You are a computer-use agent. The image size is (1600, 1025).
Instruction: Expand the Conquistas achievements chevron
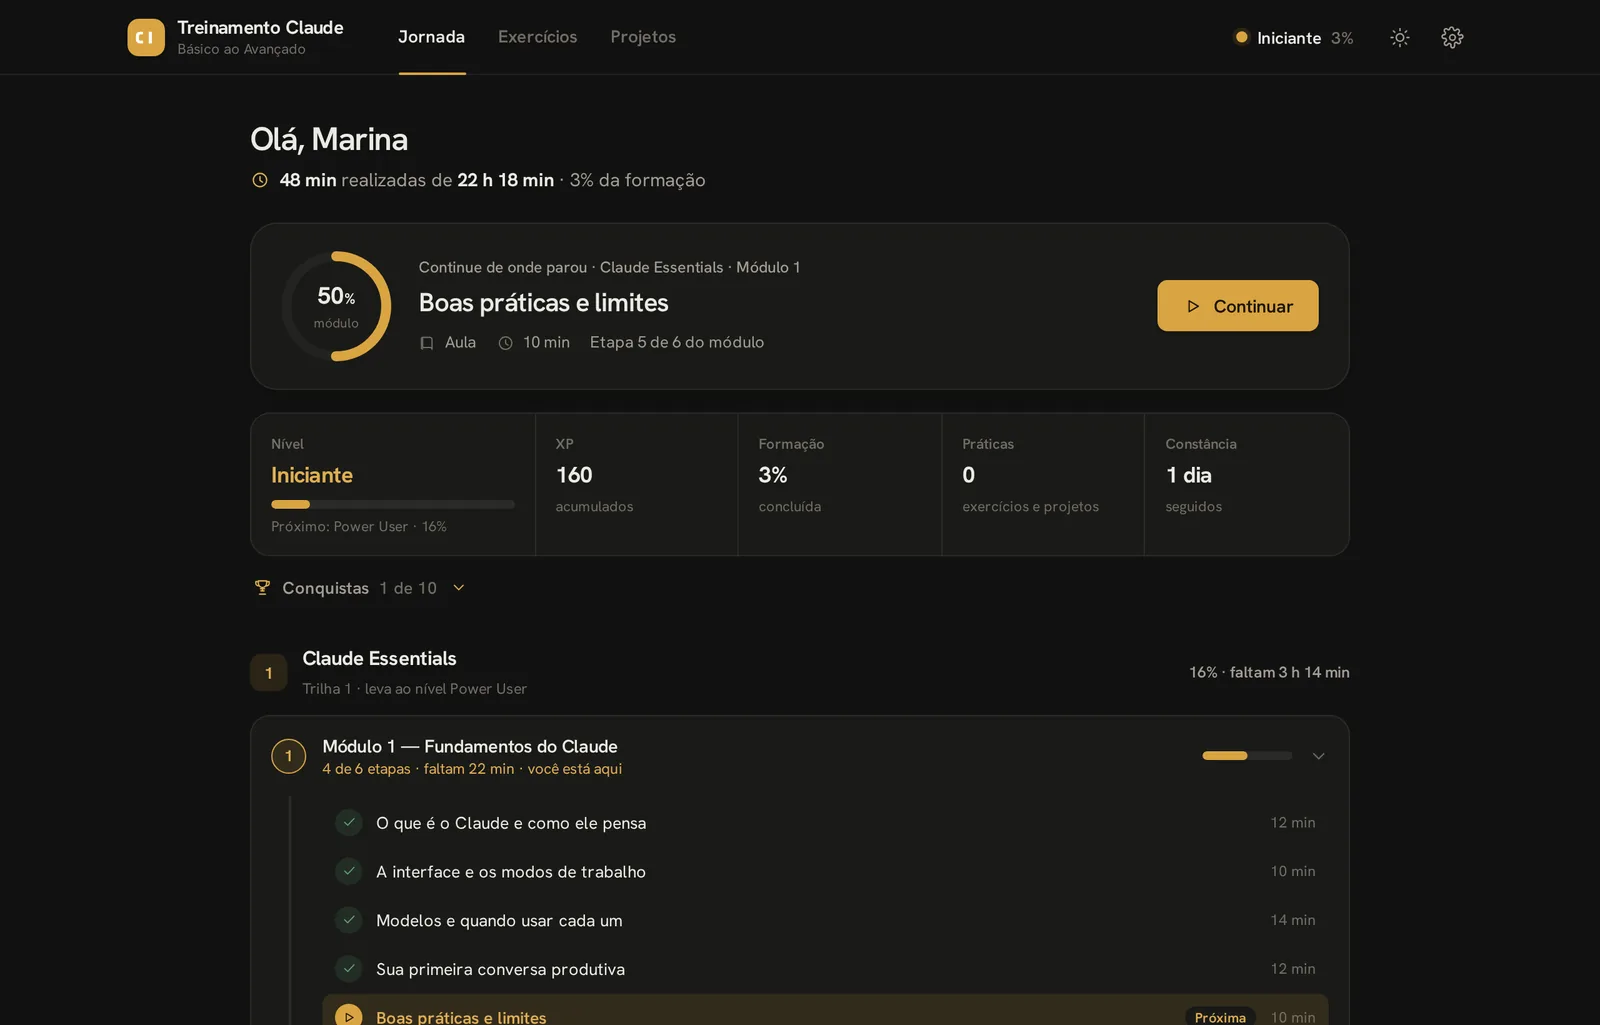pos(459,588)
